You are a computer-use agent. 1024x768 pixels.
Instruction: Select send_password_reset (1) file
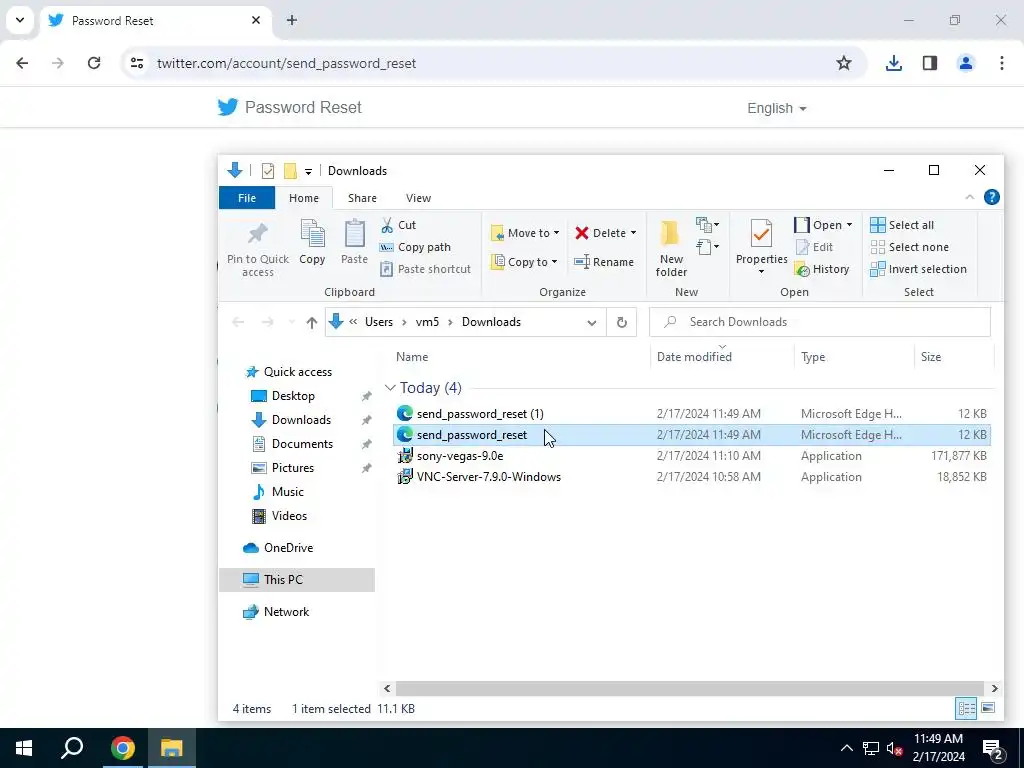tap(691, 413)
